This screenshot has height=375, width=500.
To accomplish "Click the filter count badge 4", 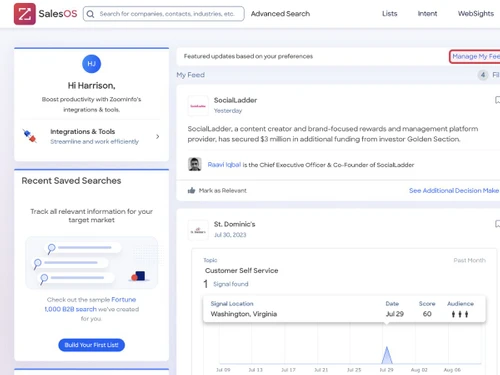I will pos(483,75).
